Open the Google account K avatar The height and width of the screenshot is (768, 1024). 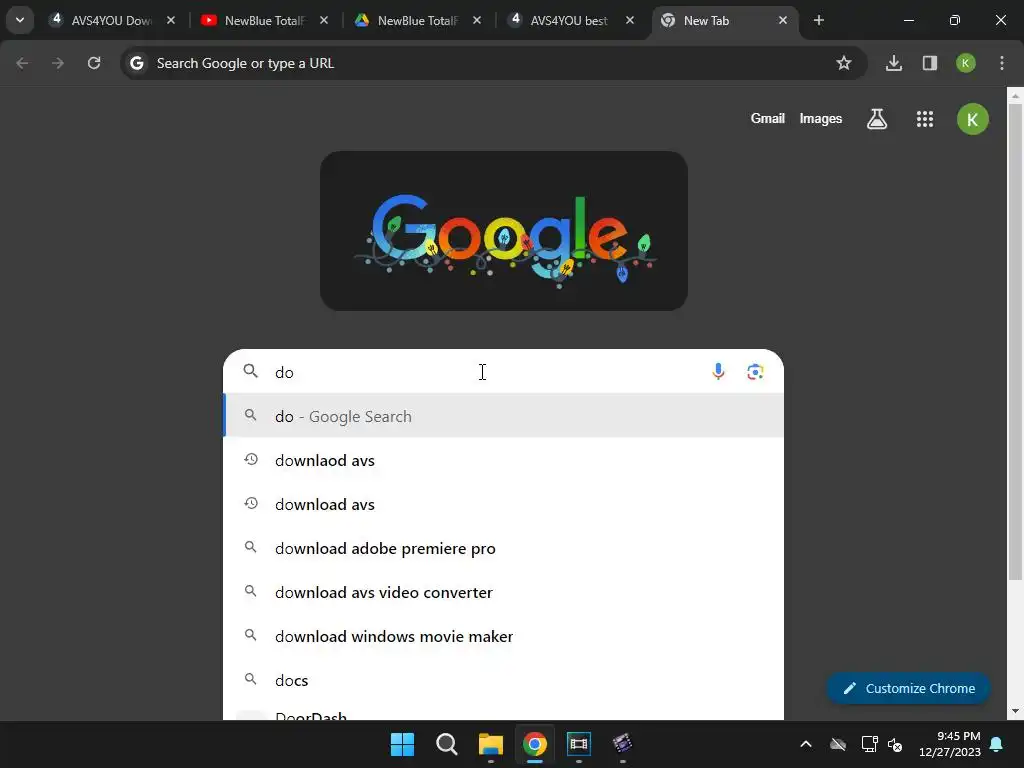pos(972,119)
